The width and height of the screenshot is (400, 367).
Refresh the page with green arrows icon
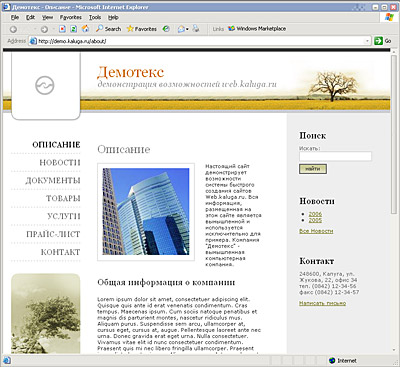(74, 29)
